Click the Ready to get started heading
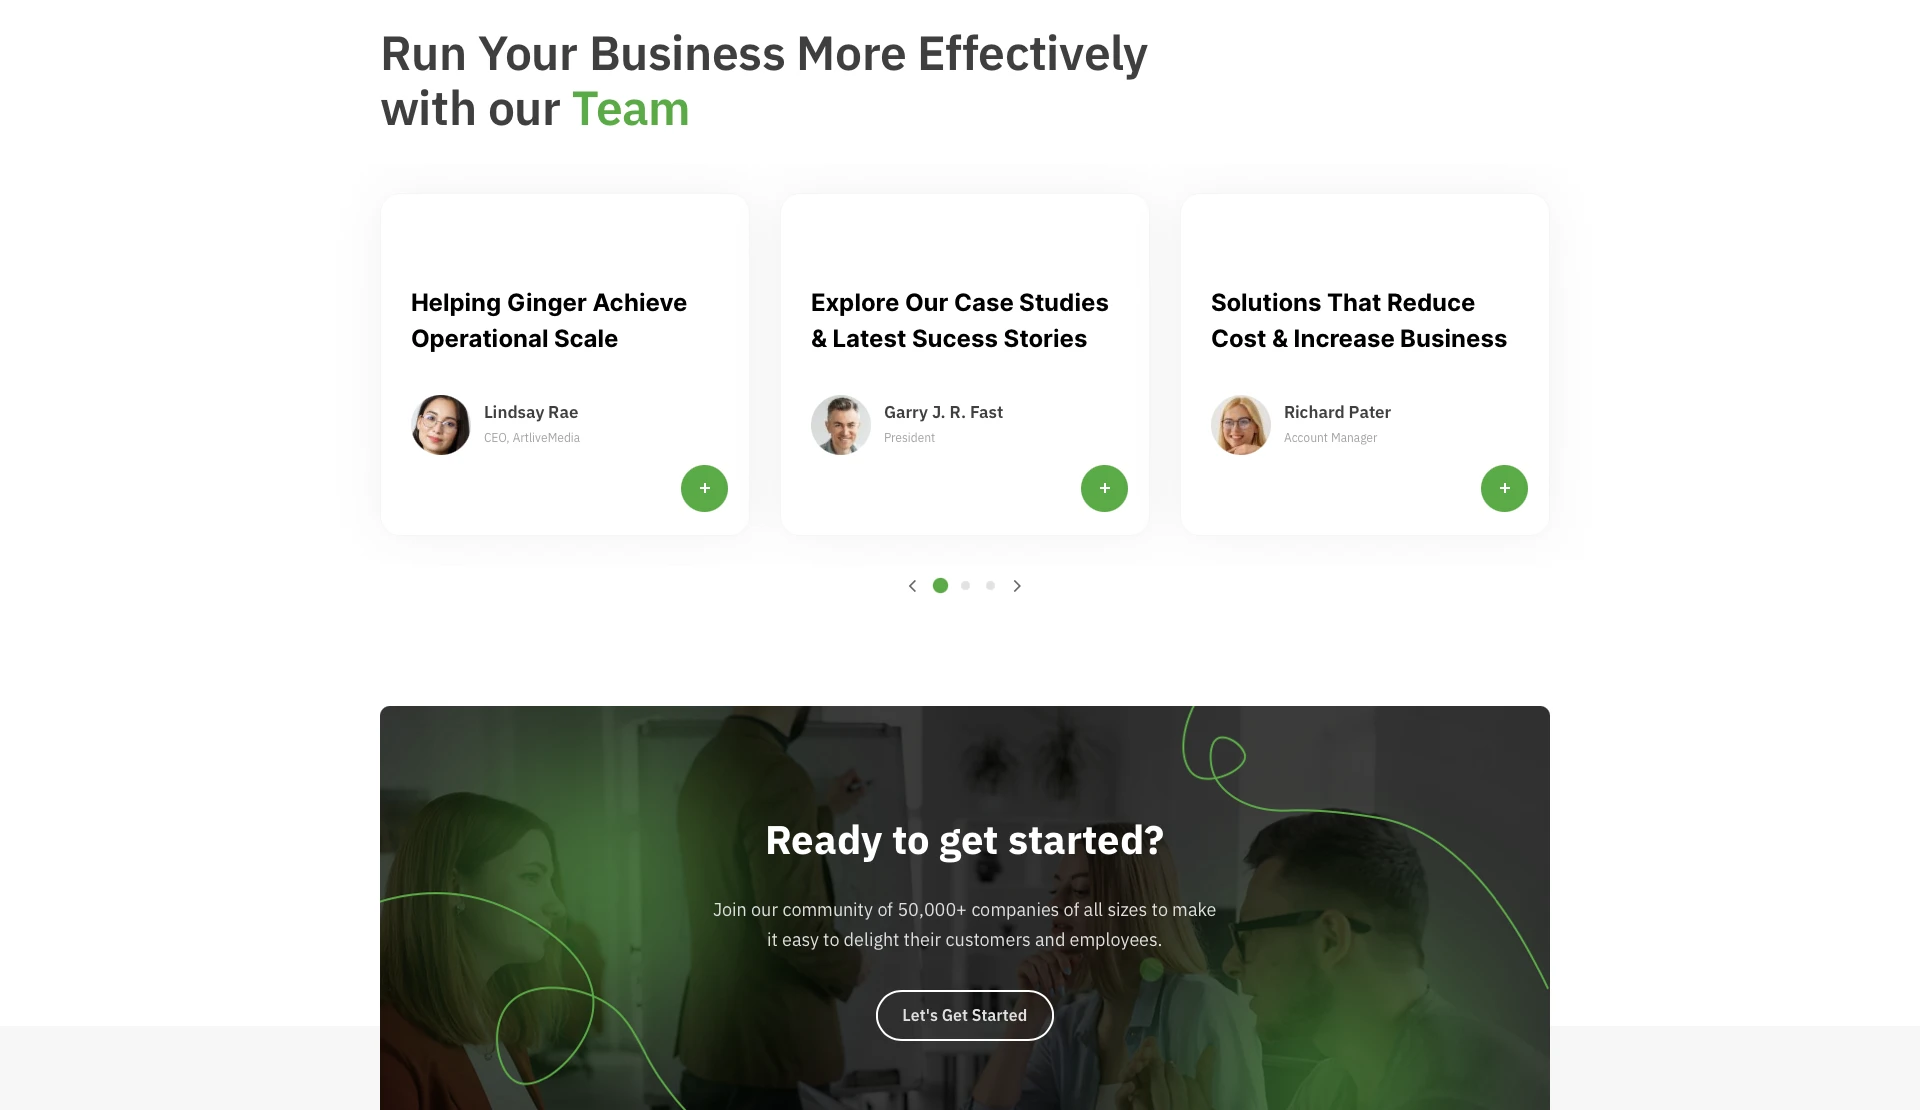1920x1110 pixels. click(x=964, y=841)
